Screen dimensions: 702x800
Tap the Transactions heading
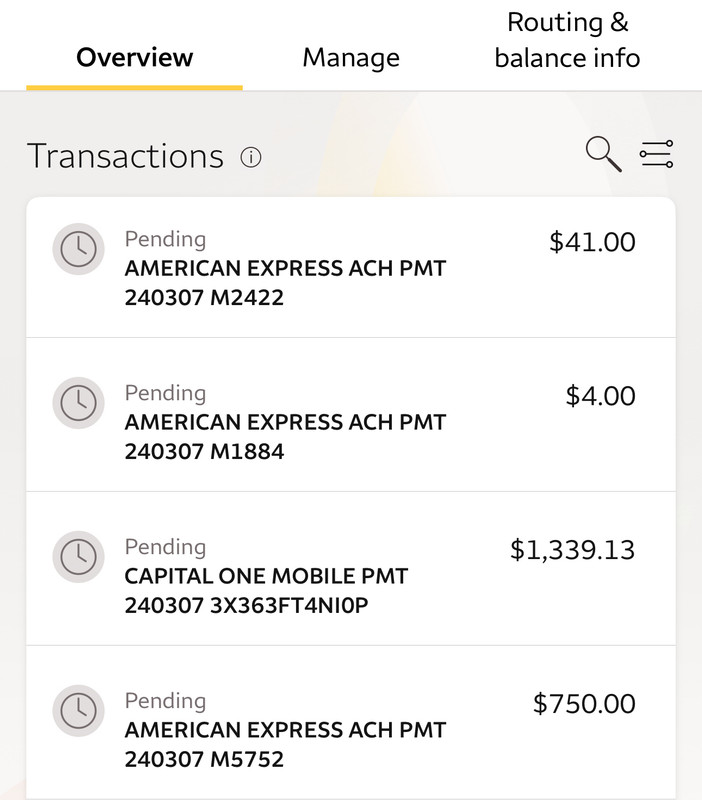coord(126,156)
